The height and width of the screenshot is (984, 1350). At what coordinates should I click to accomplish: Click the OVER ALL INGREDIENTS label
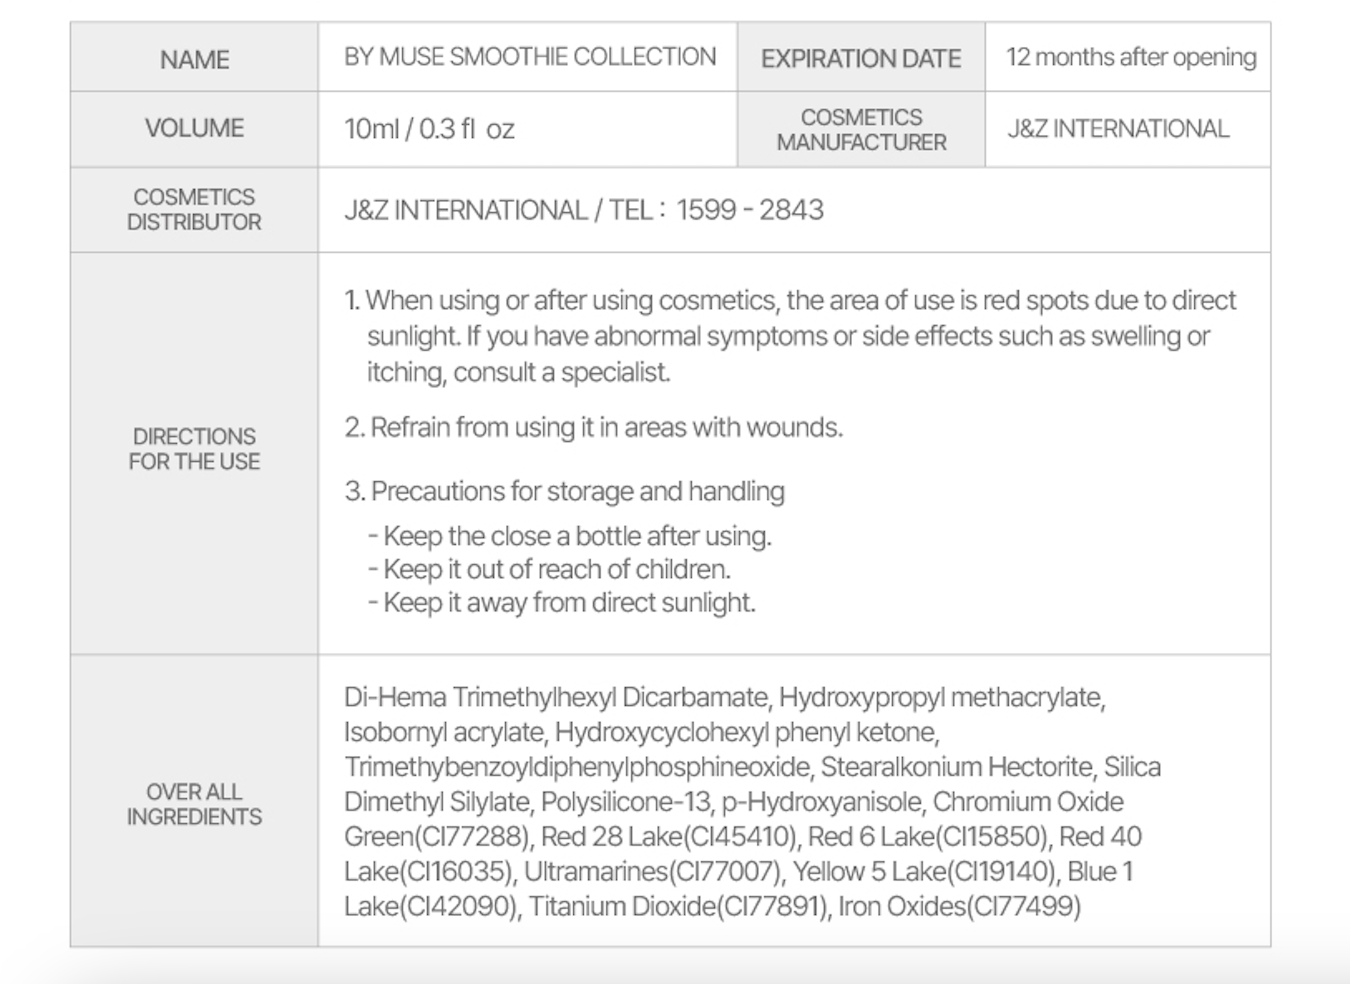pyautogui.click(x=194, y=804)
